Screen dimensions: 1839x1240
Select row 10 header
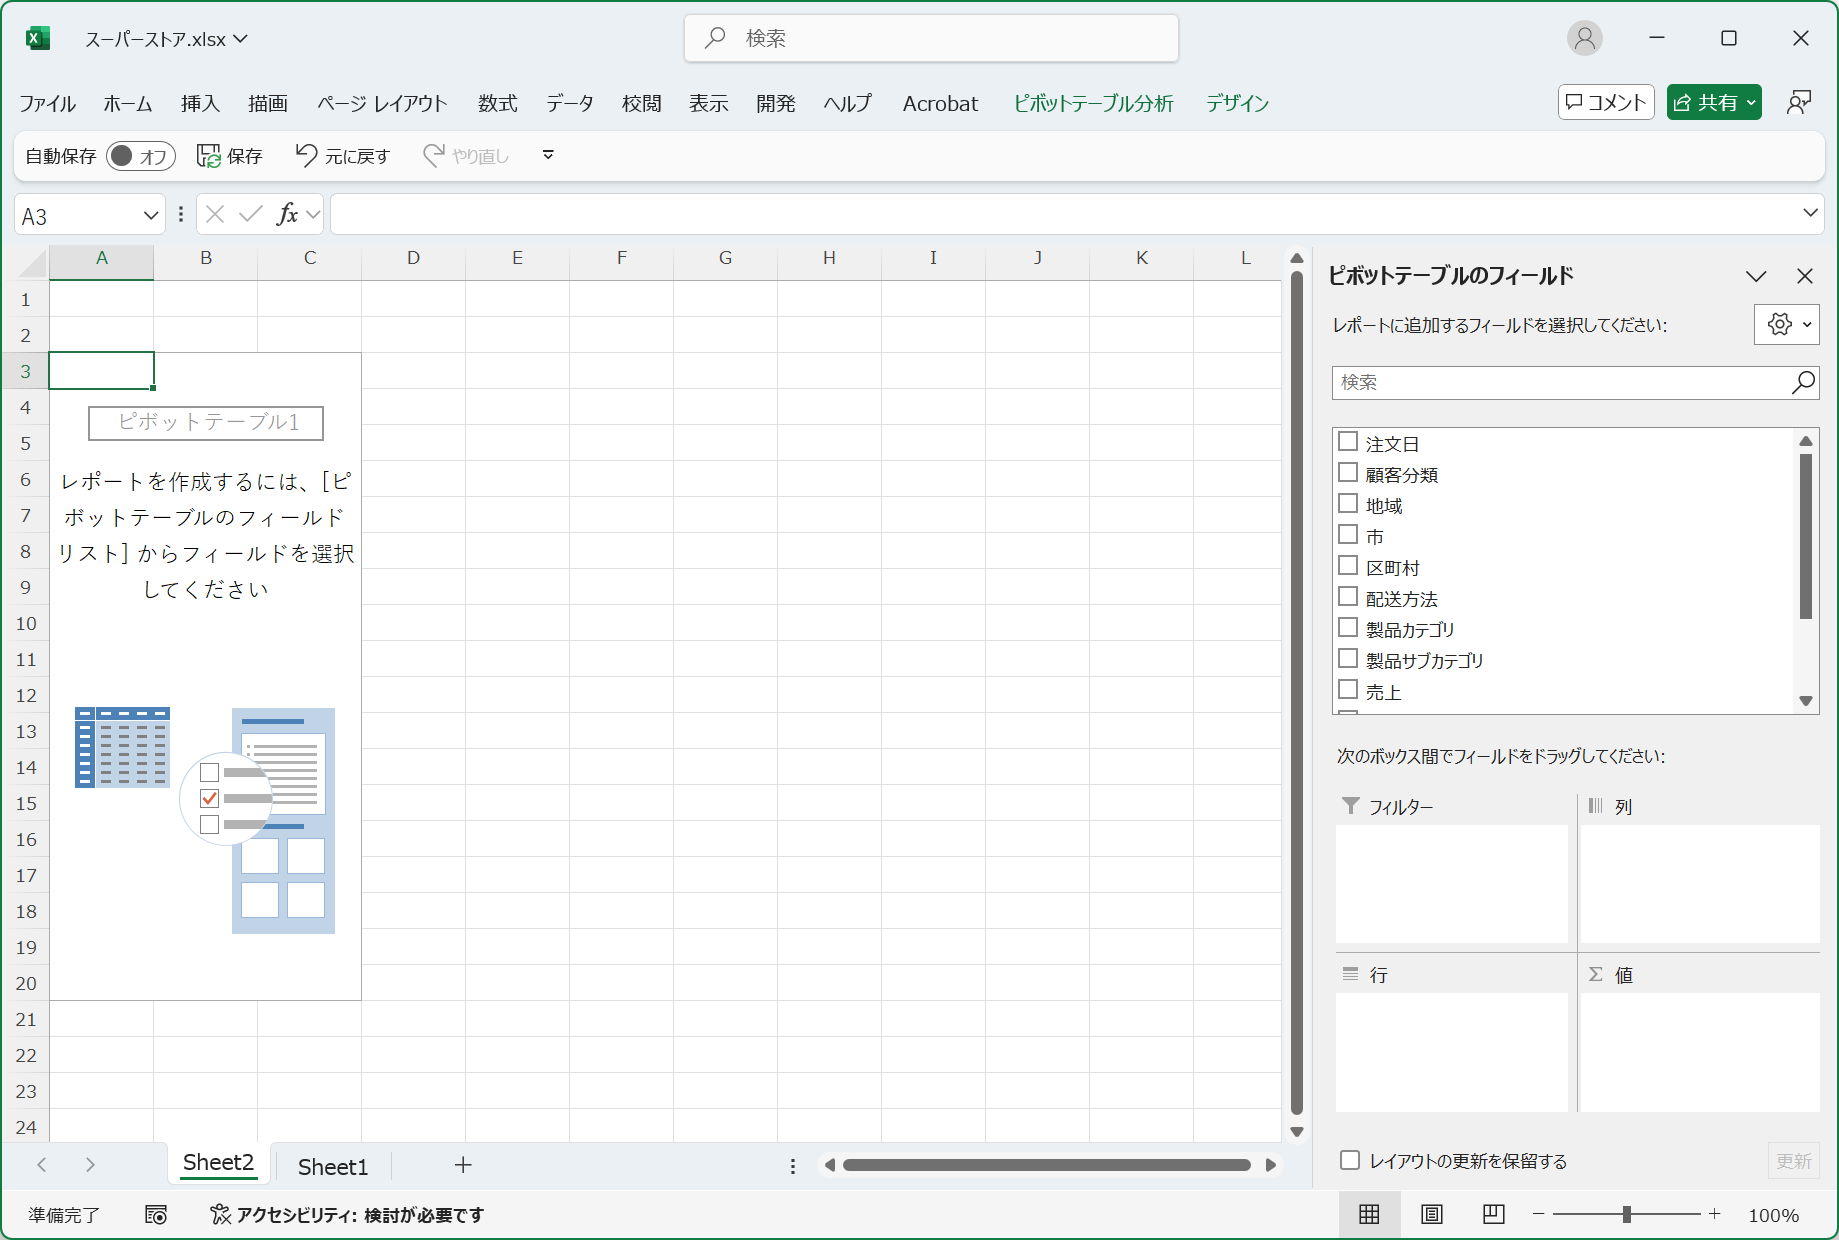click(x=26, y=623)
